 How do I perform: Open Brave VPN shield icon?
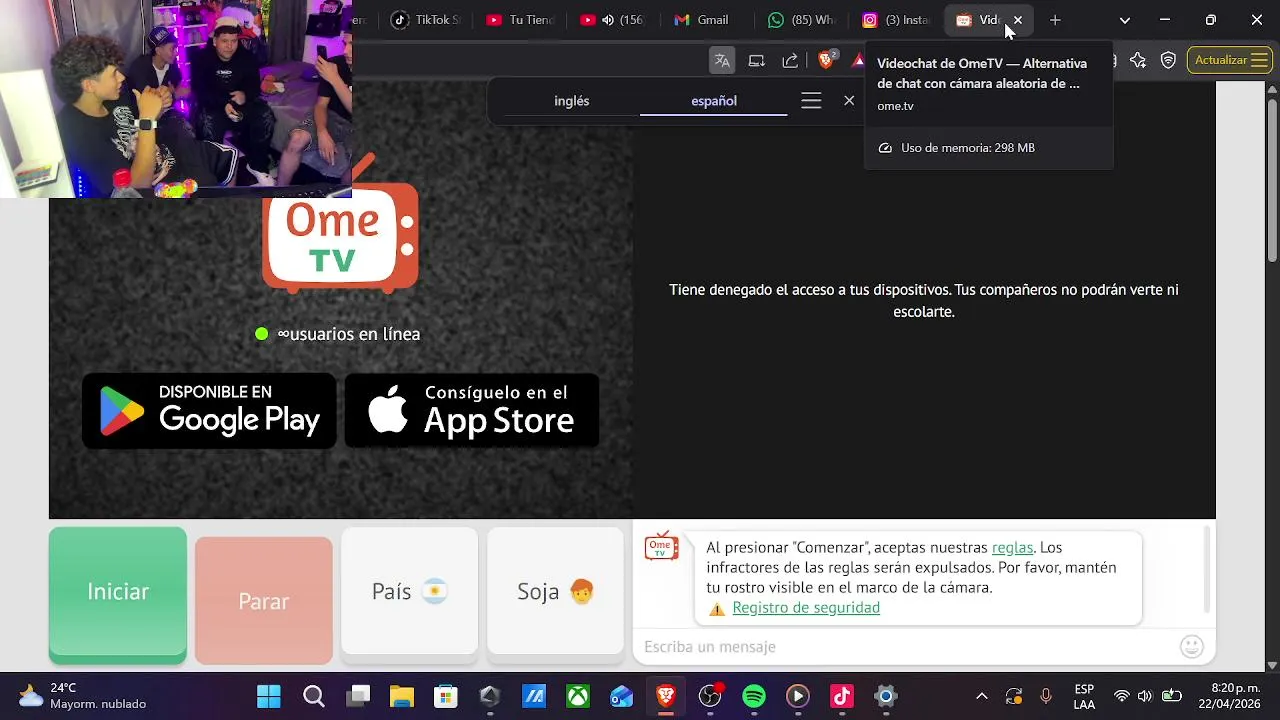coord(1168,61)
